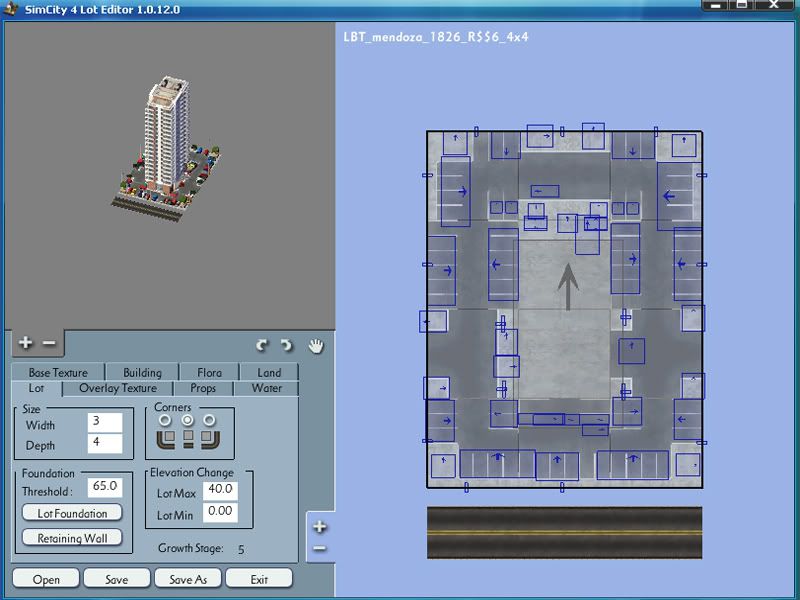800x600 pixels.
Task: Click the Lot Foundation button
Action: (72, 513)
